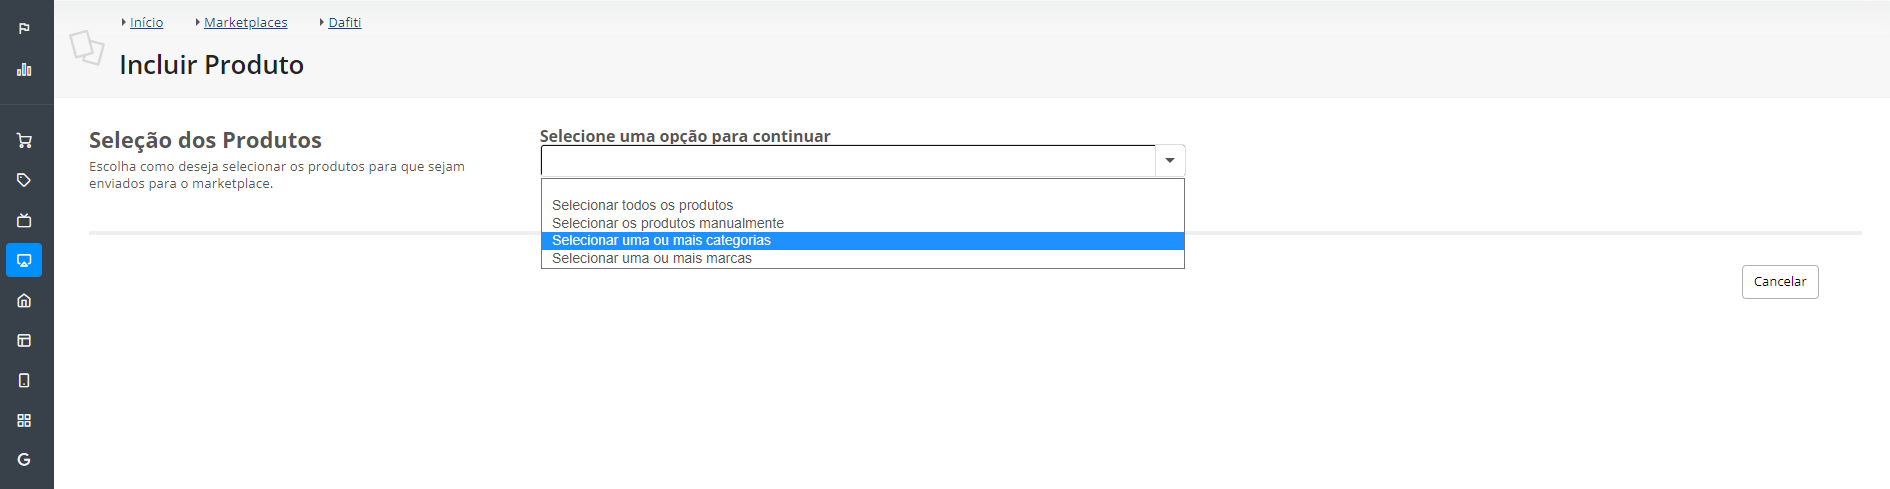1890x489 pixels.
Task: Click the flag icon in sidebar
Action: tap(24, 28)
